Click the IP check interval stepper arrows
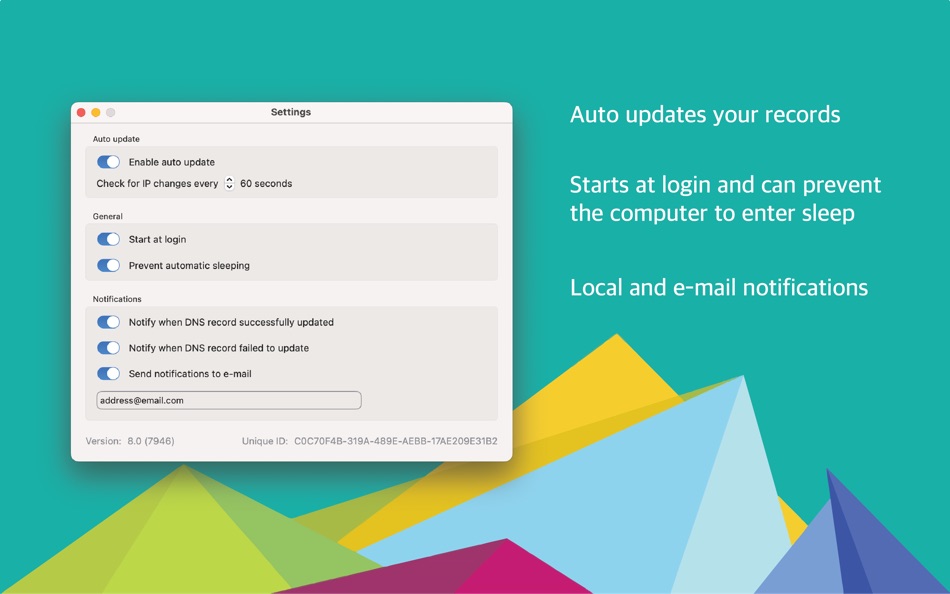This screenshot has width=950, height=594. pos(229,183)
